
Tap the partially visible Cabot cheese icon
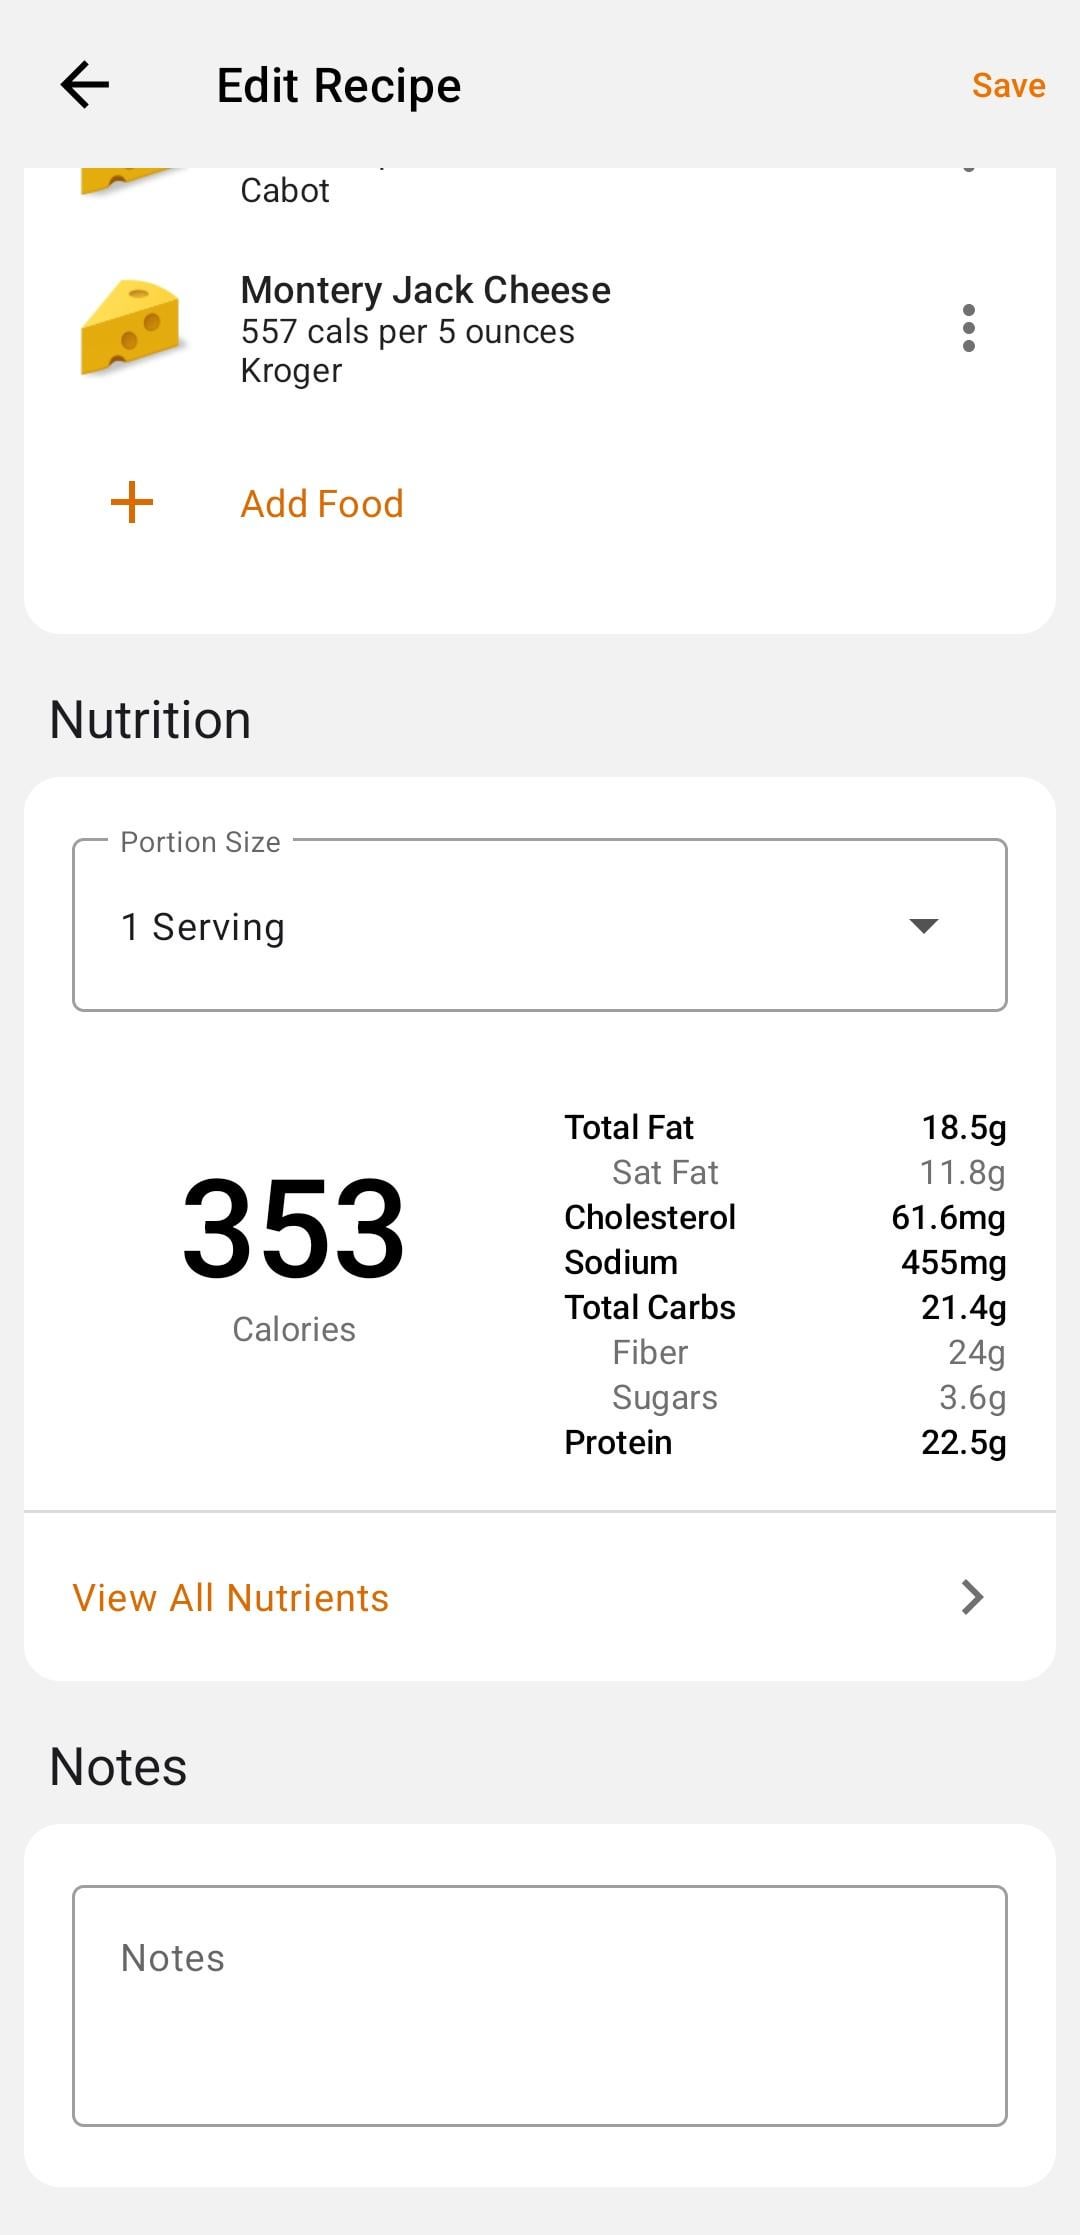click(125, 181)
